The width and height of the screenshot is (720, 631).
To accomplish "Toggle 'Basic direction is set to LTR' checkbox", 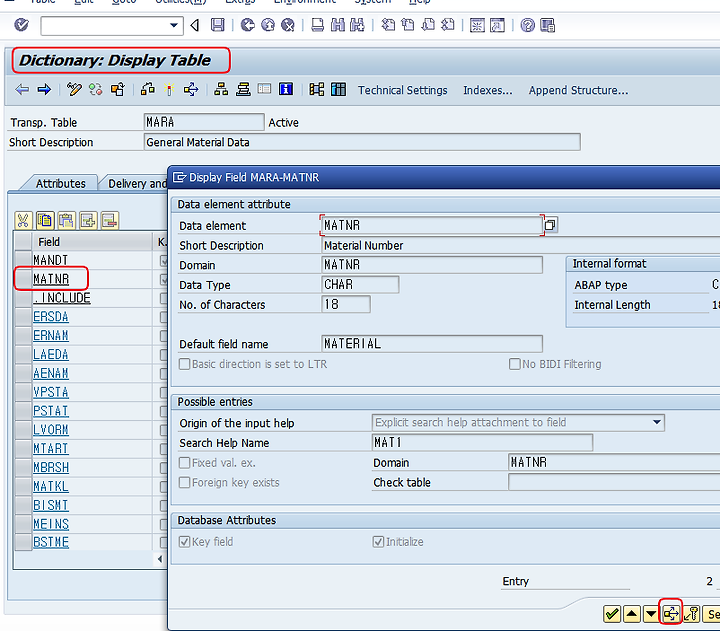I will [184, 364].
